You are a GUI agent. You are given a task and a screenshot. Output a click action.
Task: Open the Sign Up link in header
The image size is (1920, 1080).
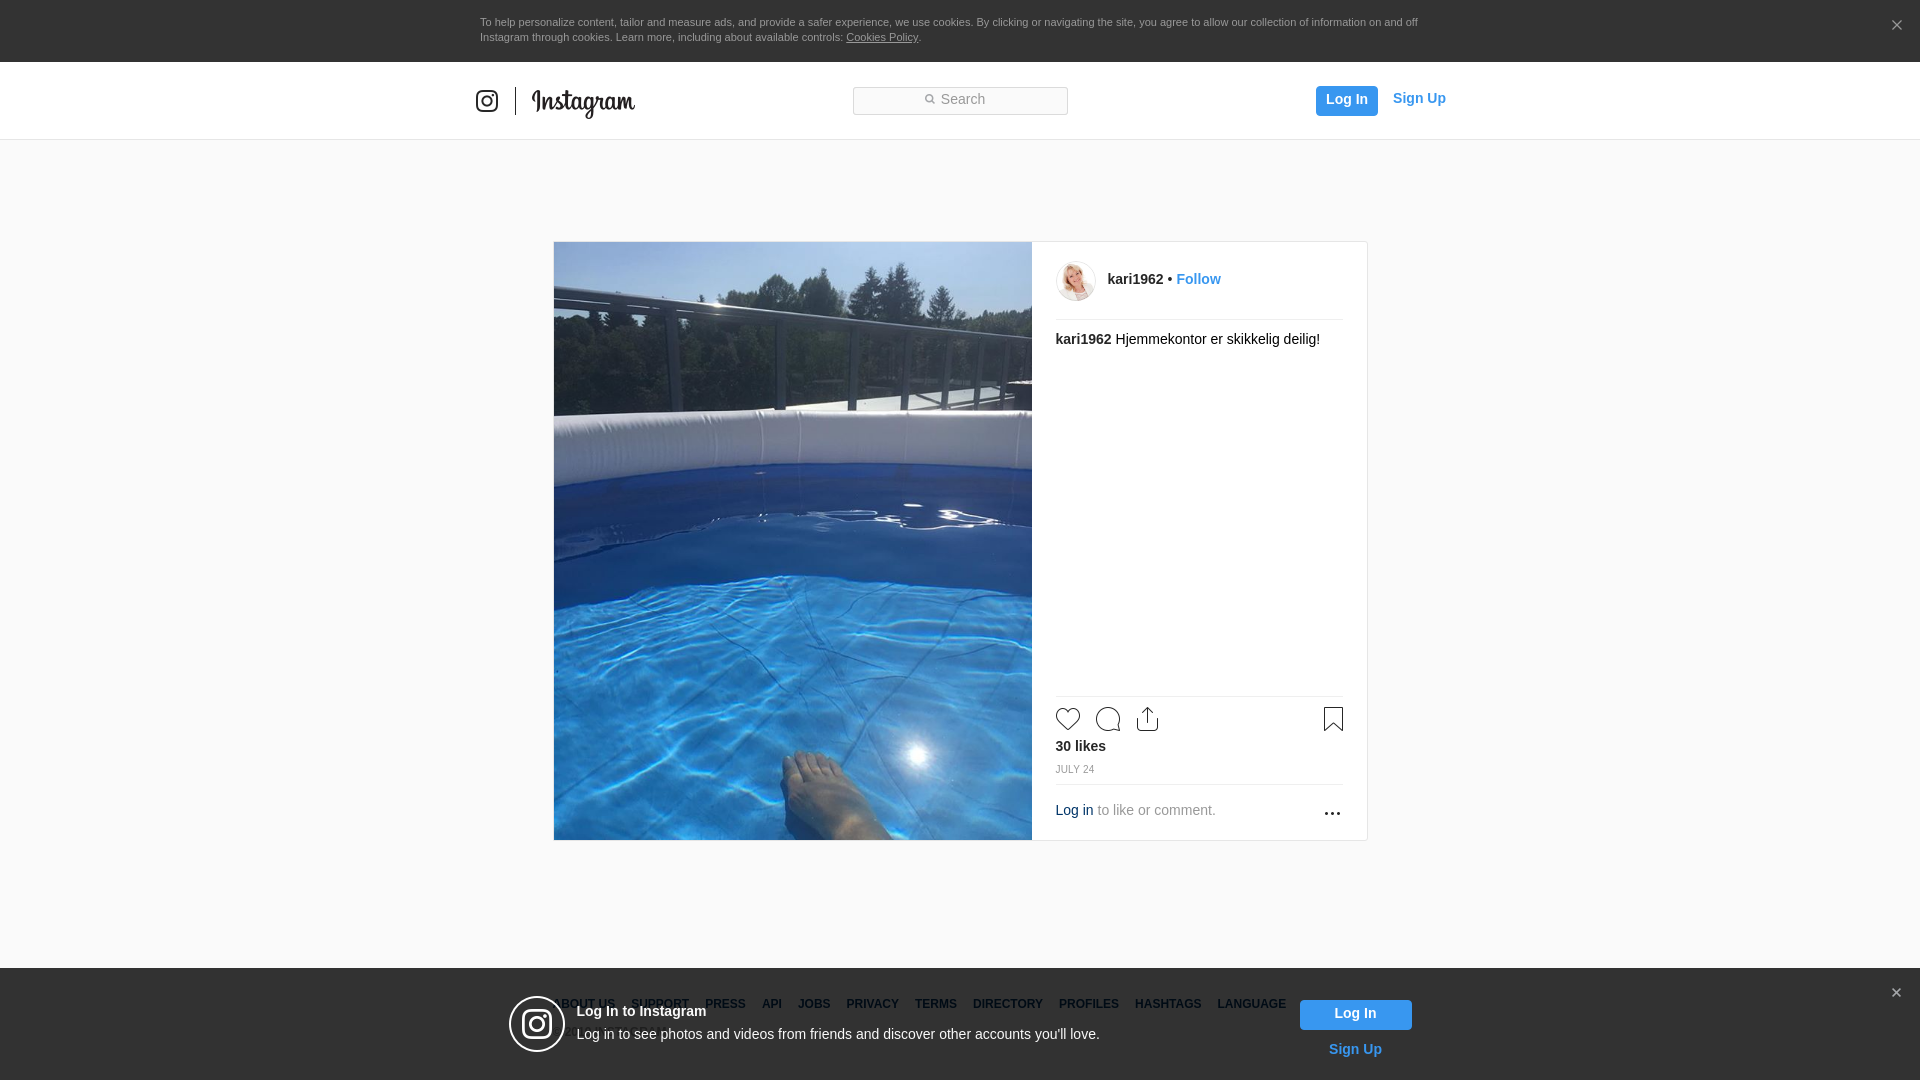click(1419, 98)
